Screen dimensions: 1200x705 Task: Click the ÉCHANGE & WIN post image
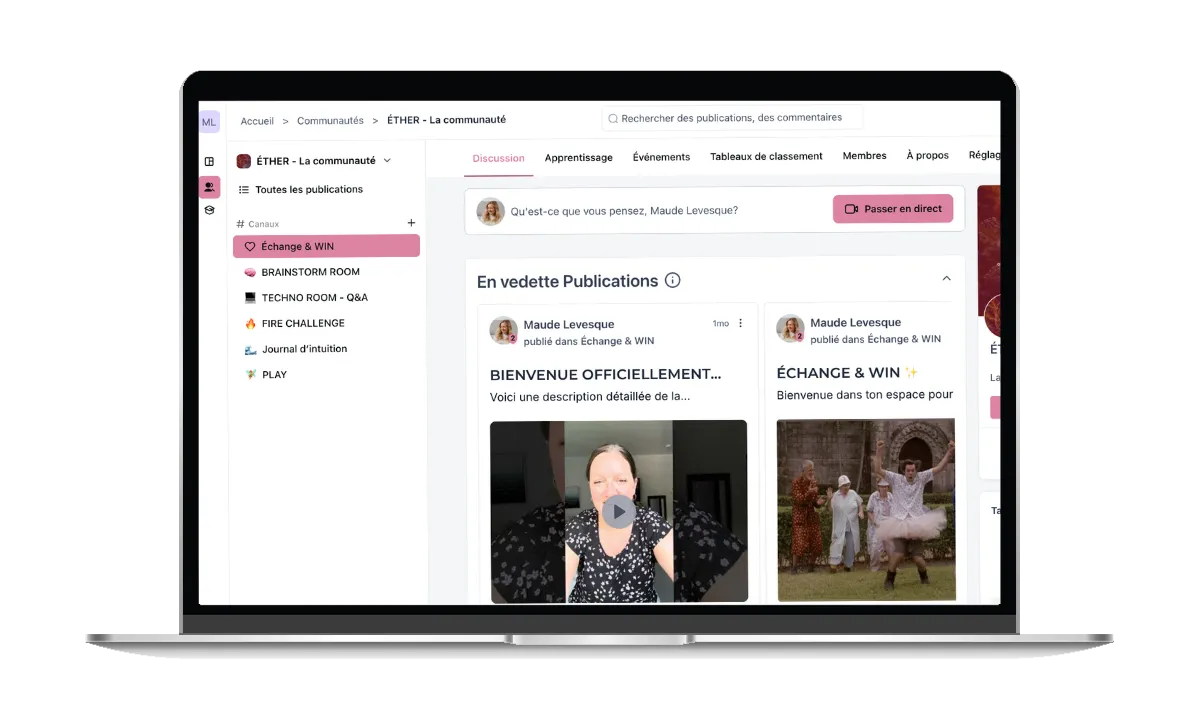point(866,510)
